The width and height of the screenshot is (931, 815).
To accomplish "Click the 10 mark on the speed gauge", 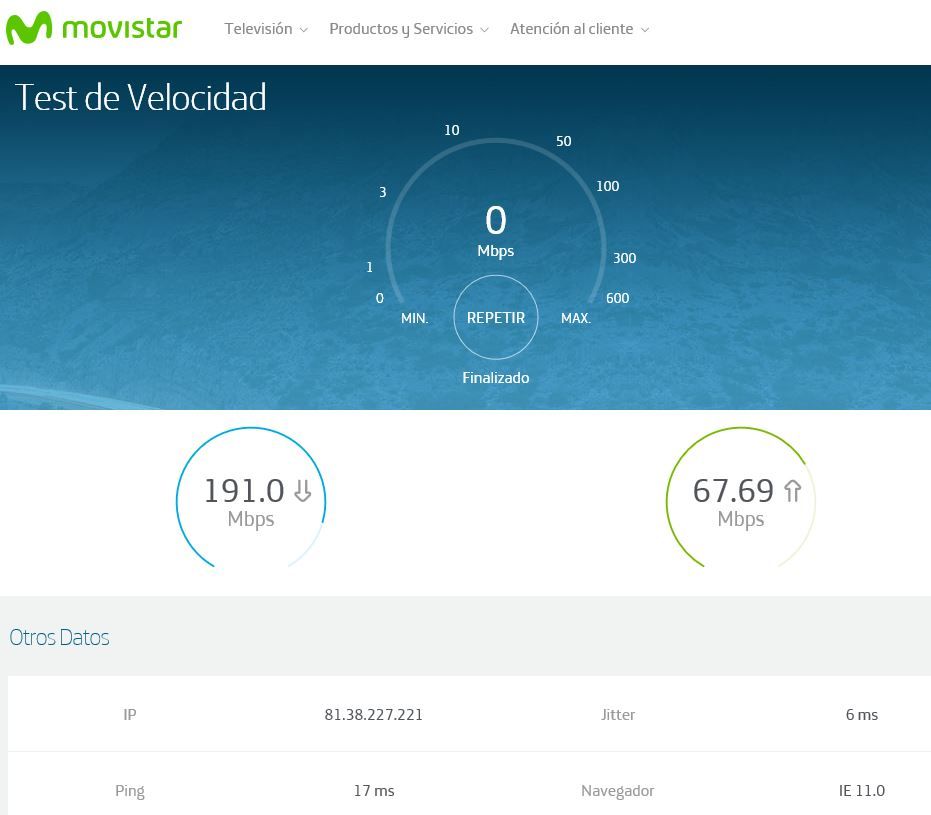I will [451, 130].
